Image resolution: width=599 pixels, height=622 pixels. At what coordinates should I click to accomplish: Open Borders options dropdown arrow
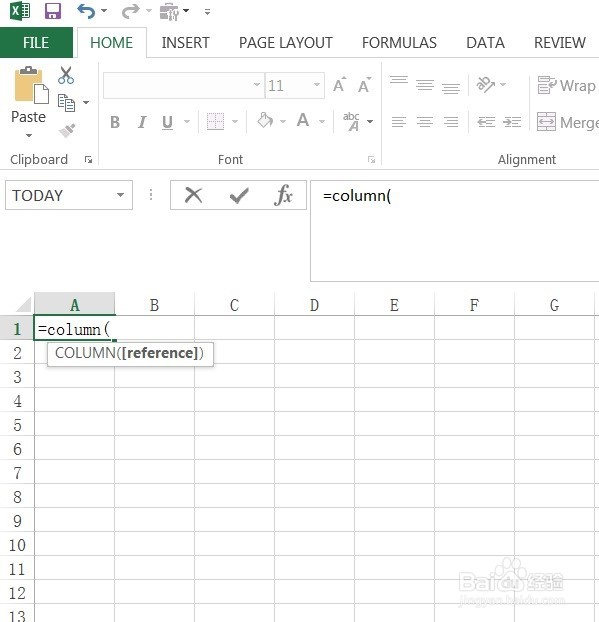tap(235, 121)
